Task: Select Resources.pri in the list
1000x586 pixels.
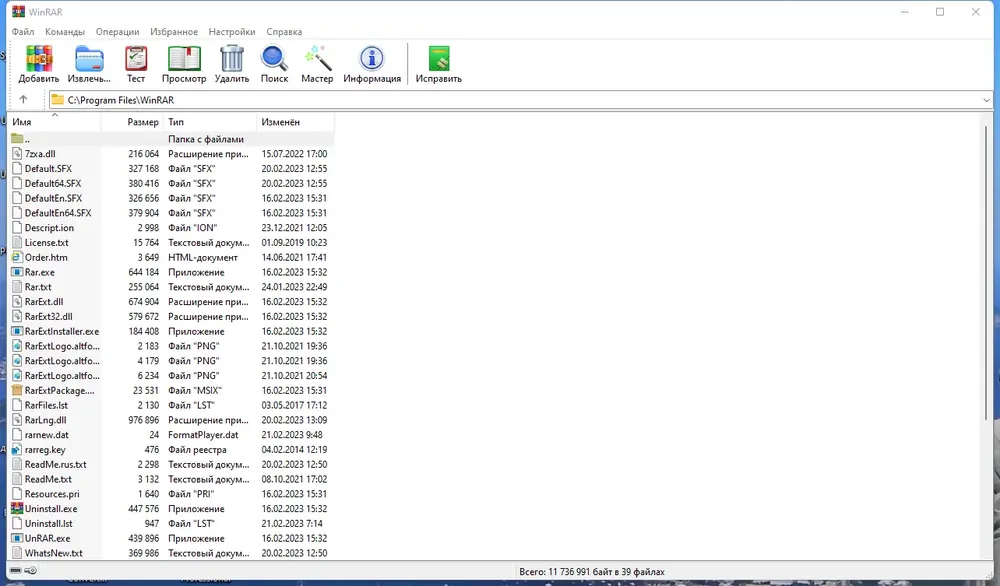Action: (52, 494)
